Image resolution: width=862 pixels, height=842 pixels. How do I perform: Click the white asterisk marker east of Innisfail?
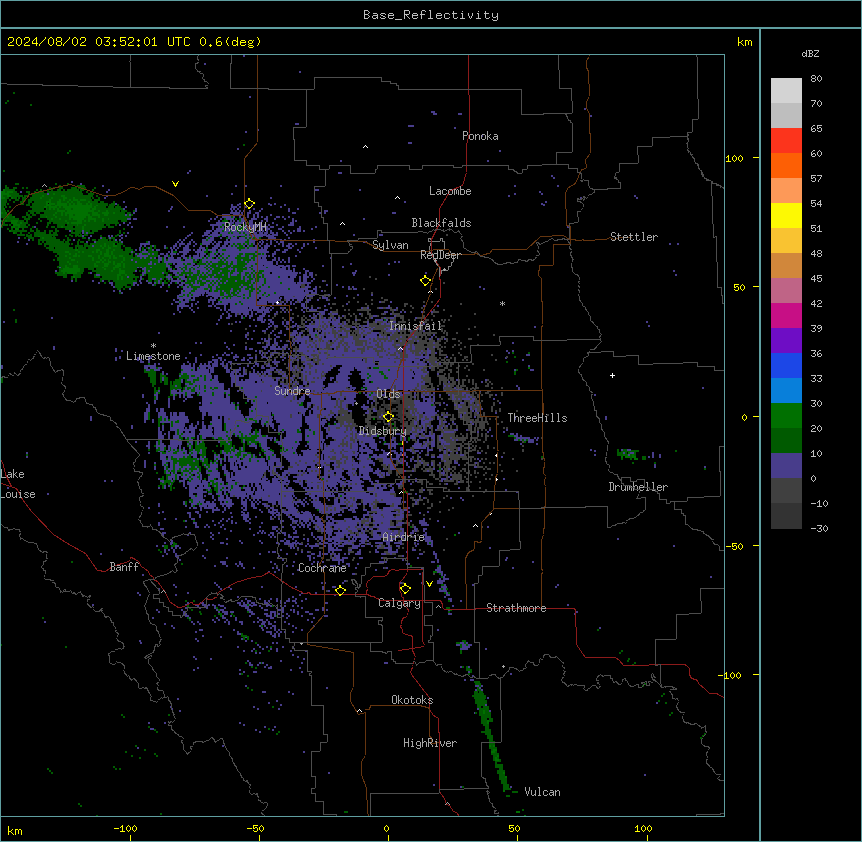(x=502, y=304)
